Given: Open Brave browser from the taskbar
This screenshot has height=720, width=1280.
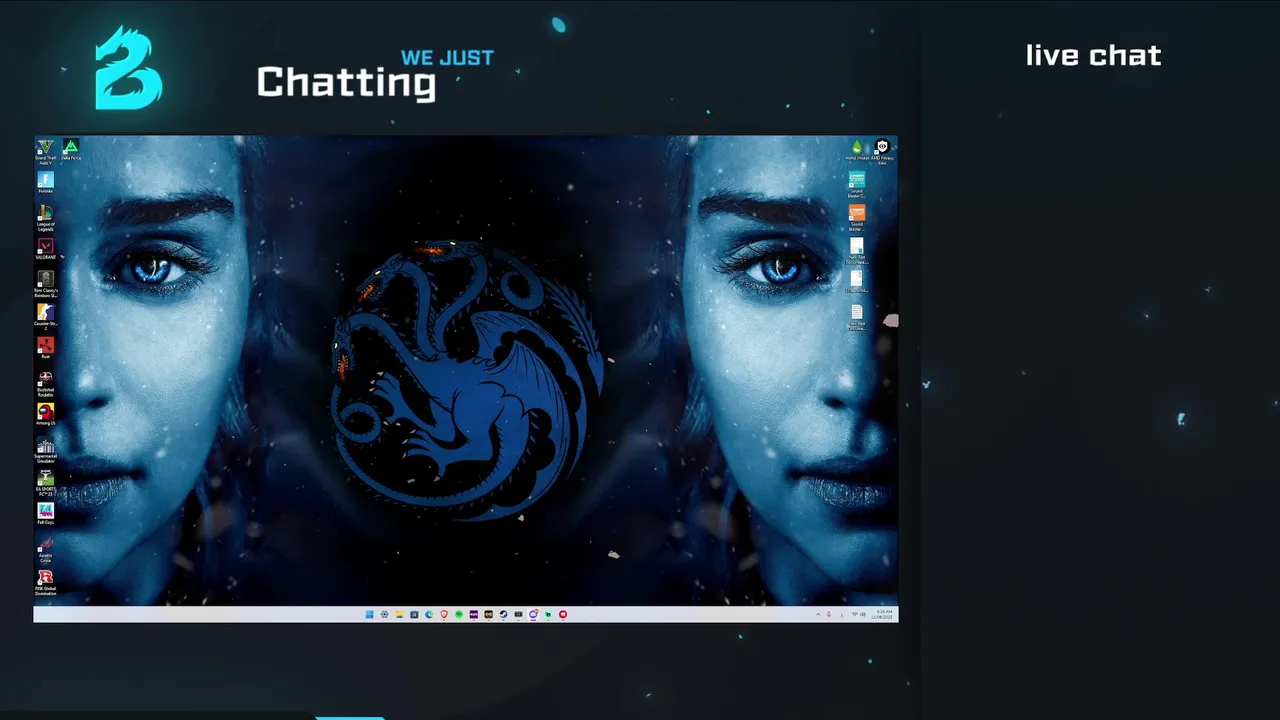Looking at the screenshot, I should click(444, 614).
